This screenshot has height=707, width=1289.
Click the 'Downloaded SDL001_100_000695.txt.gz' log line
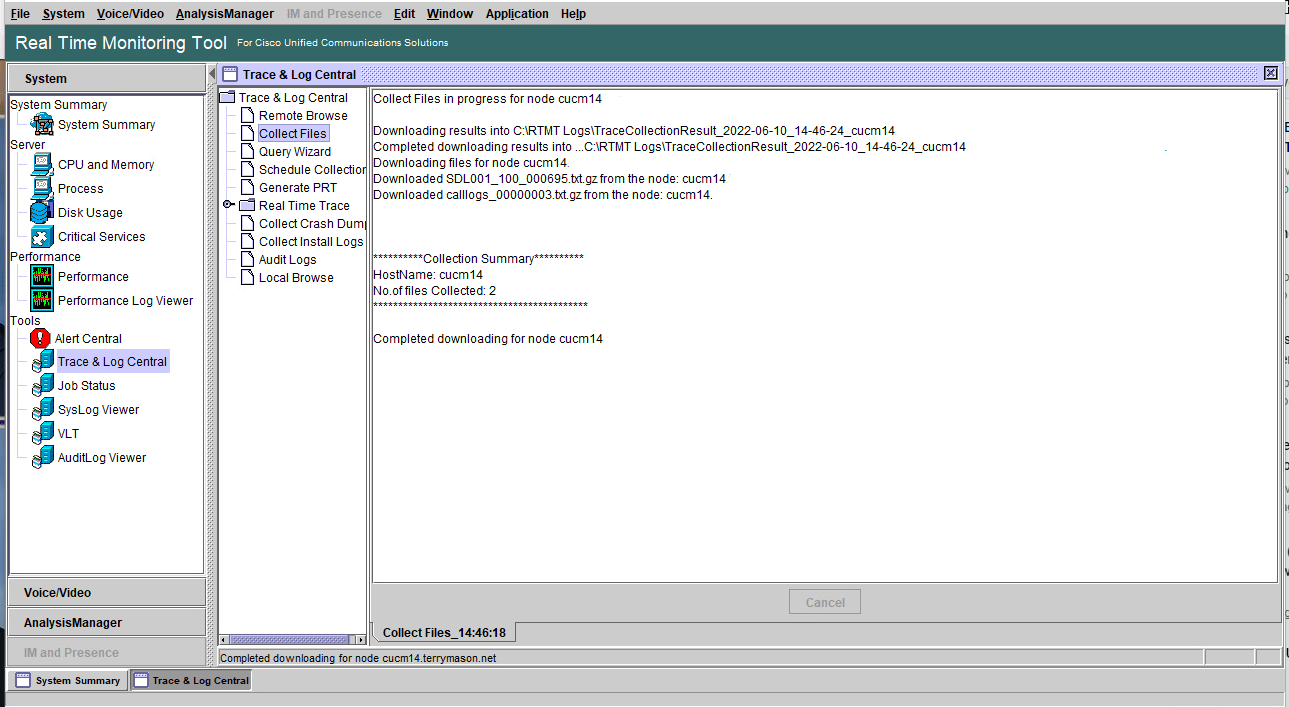(x=549, y=179)
